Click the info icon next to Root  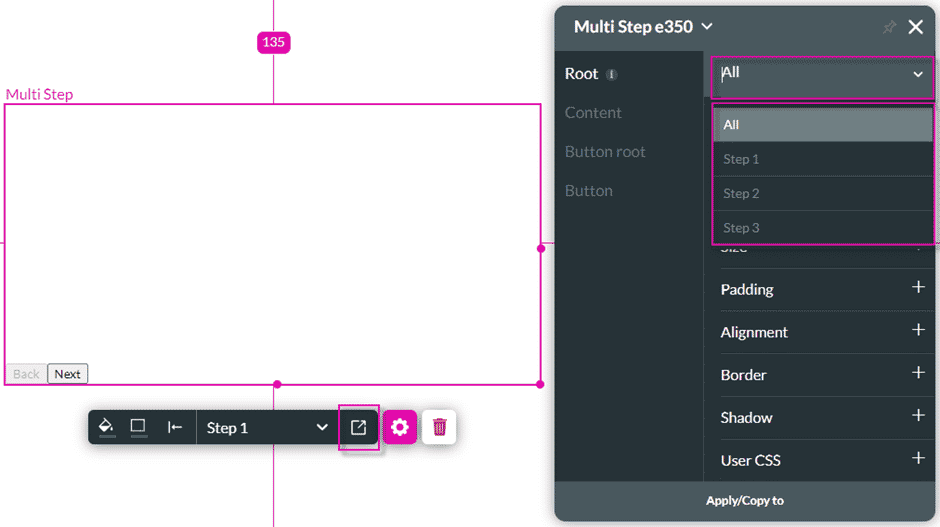point(611,74)
